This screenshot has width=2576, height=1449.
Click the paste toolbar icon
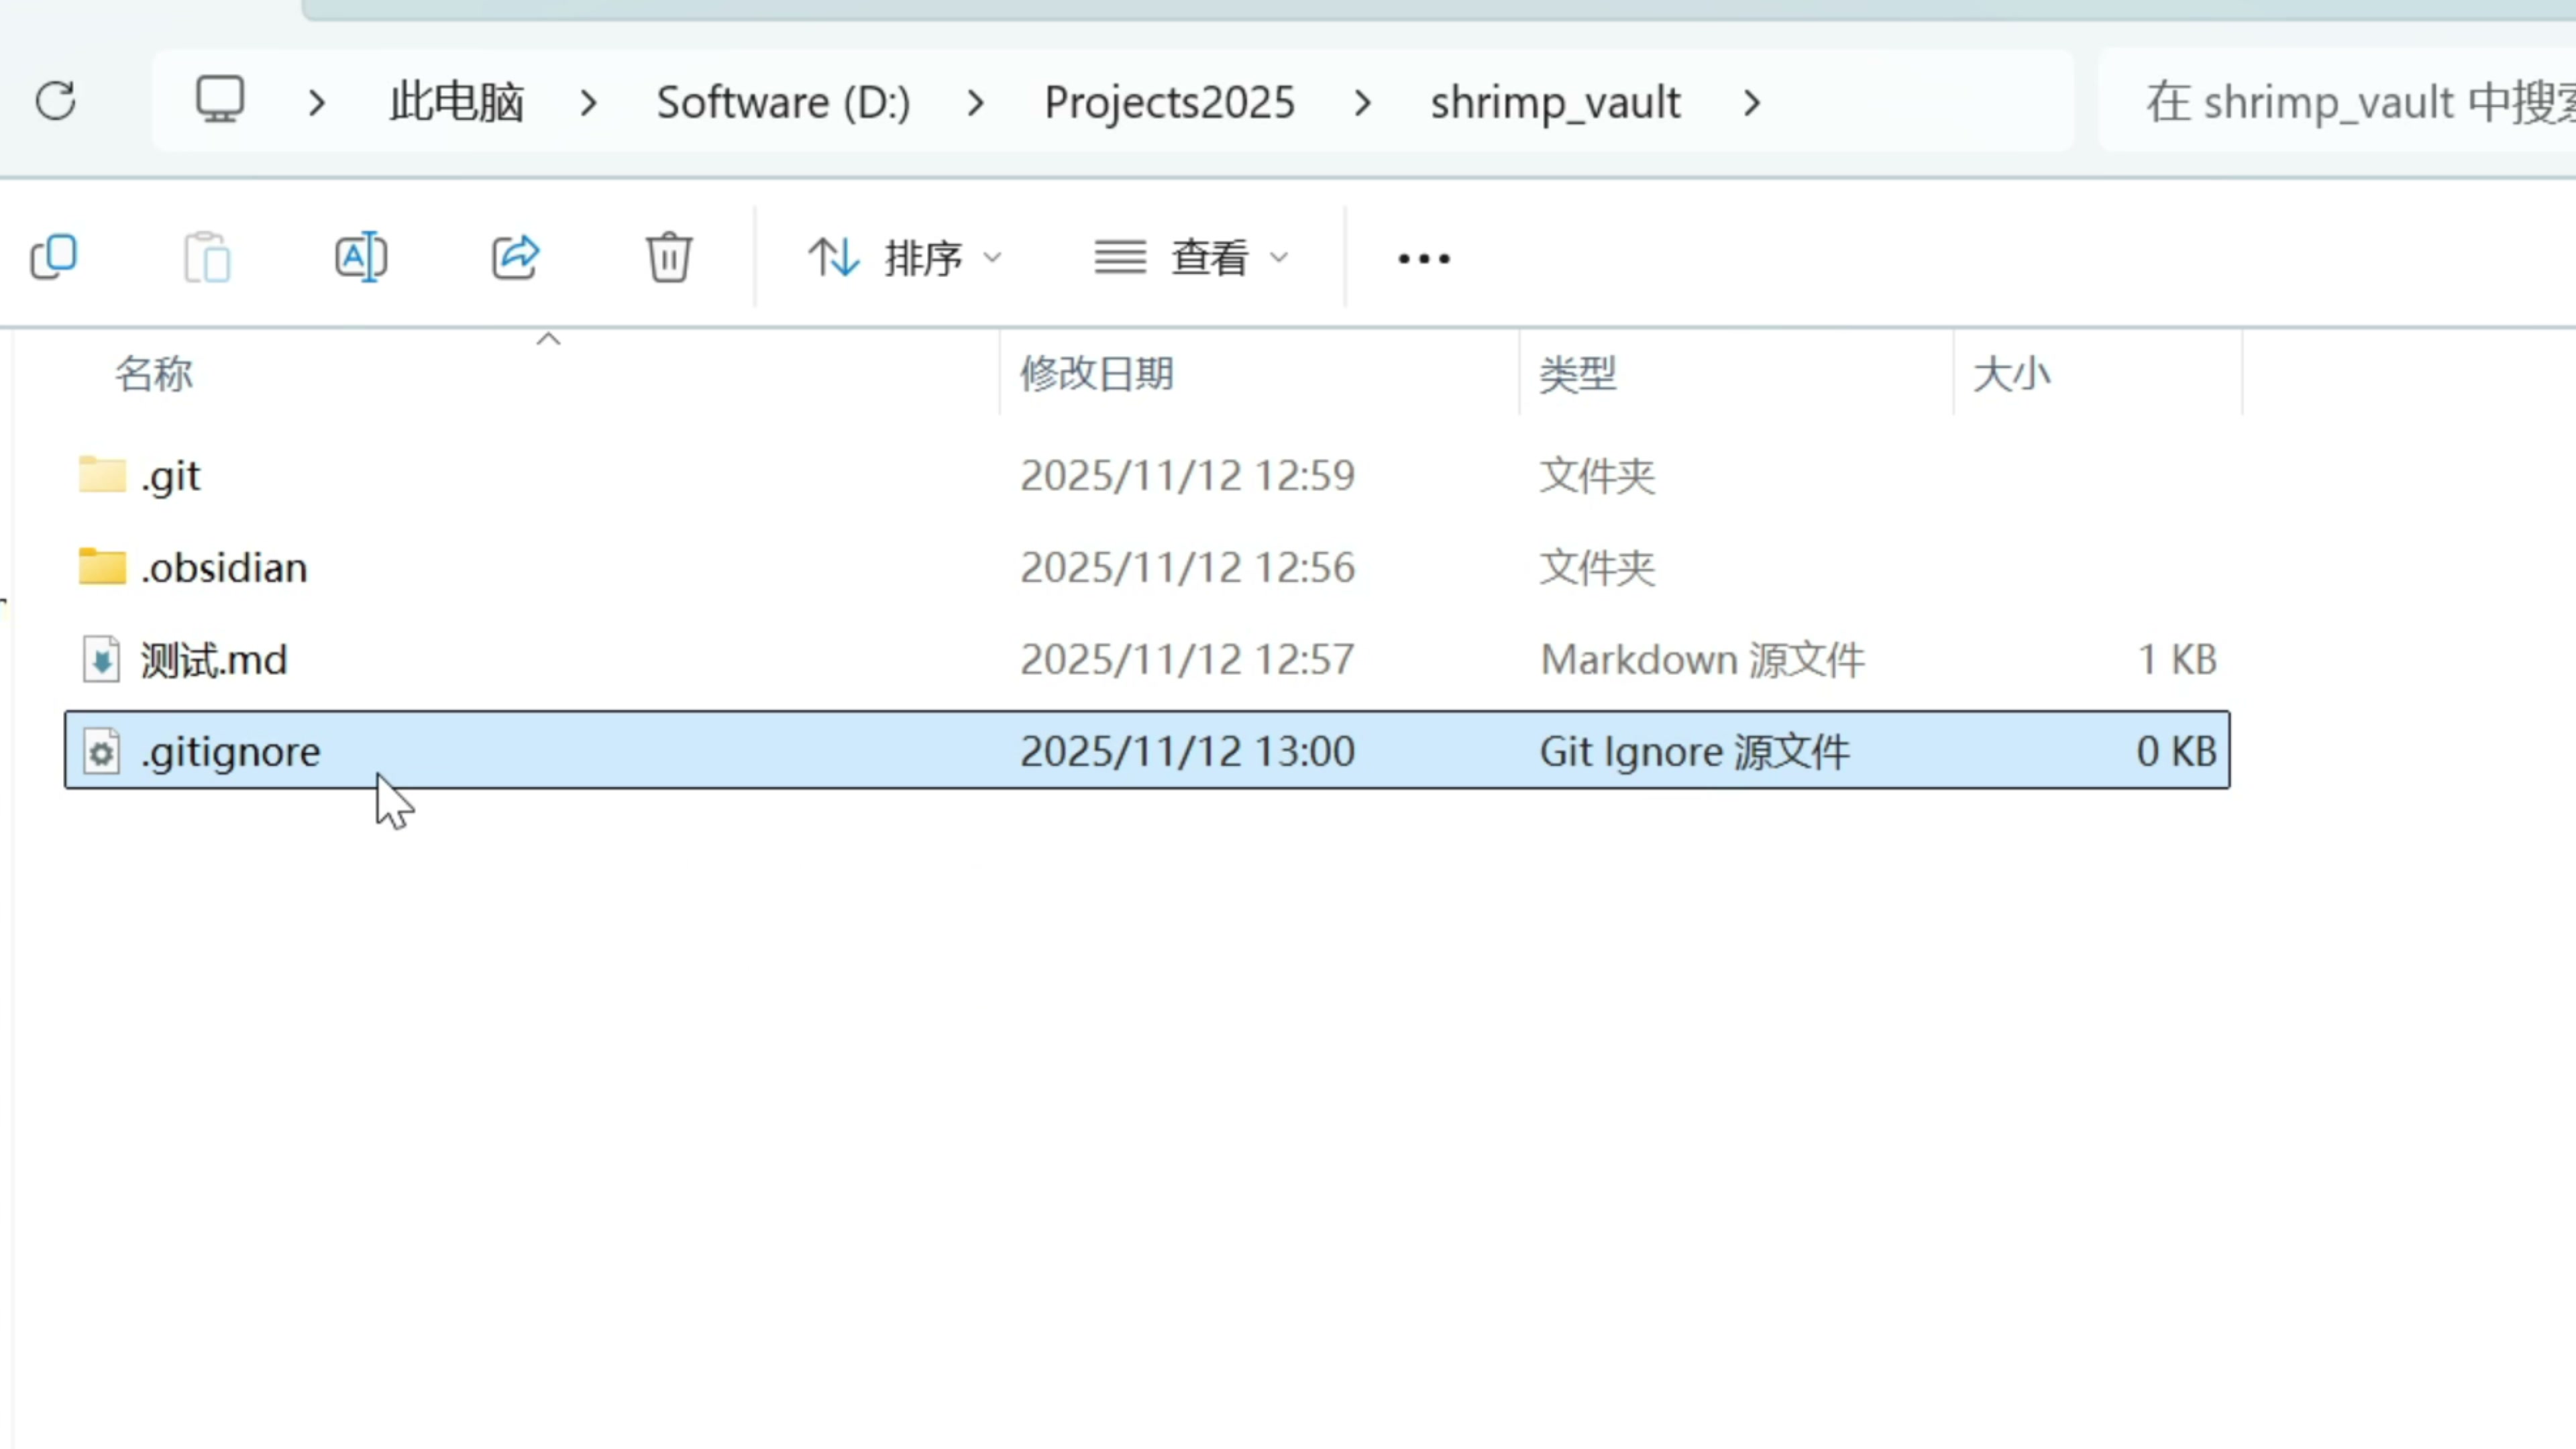pos(207,258)
